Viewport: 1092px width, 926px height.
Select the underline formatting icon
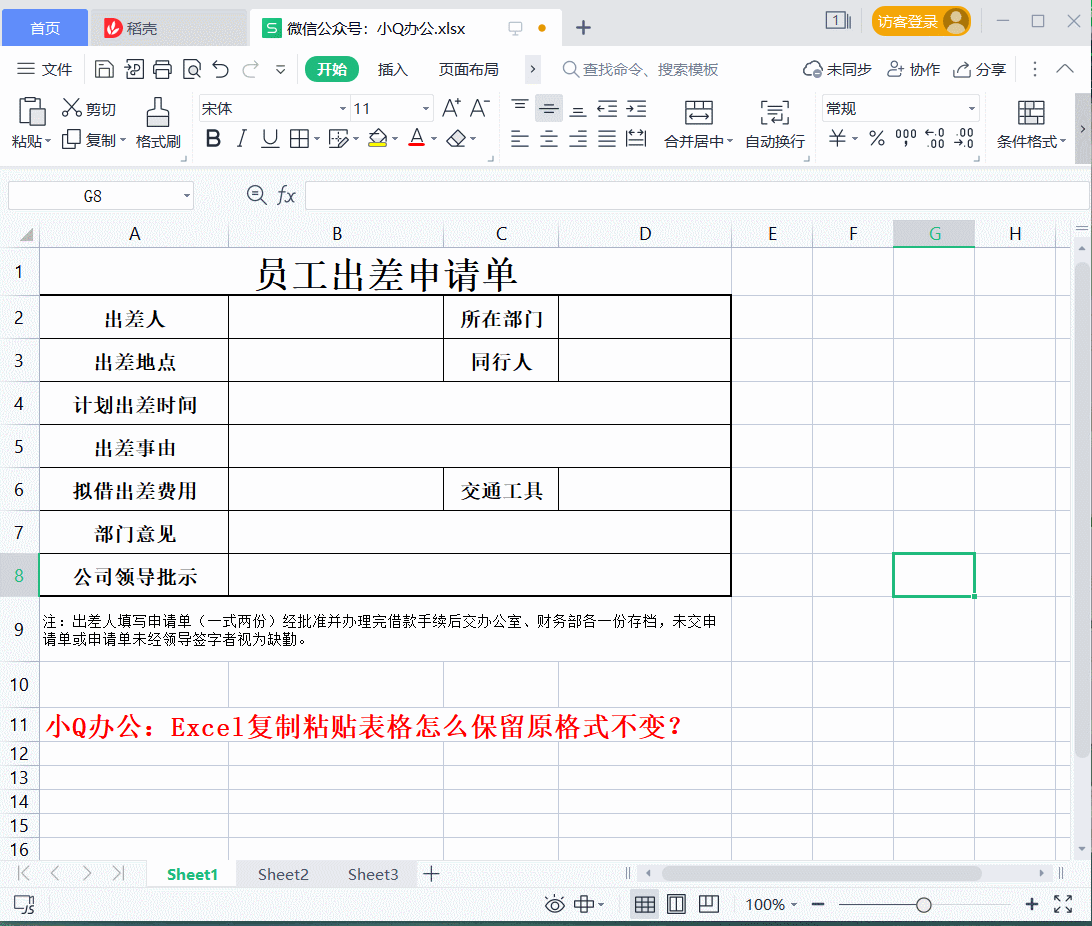tap(269, 139)
